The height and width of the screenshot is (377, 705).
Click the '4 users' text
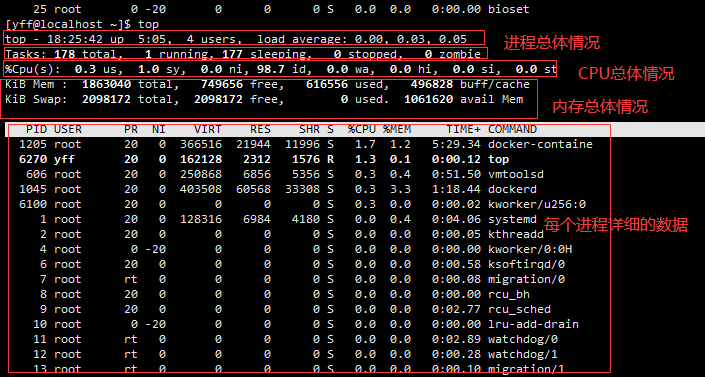211,40
